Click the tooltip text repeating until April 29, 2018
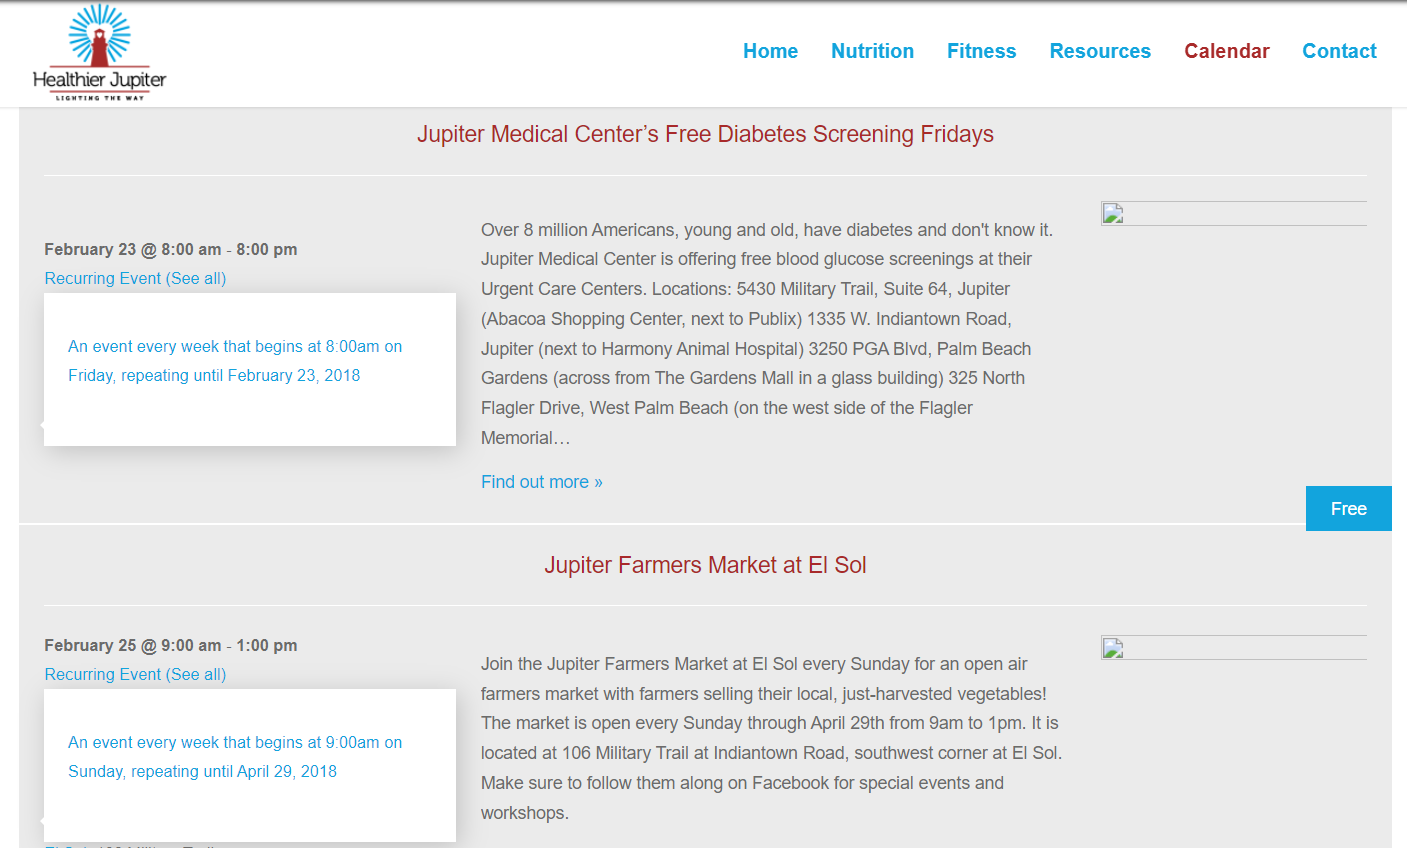This screenshot has height=848, width=1407. pos(235,757)
